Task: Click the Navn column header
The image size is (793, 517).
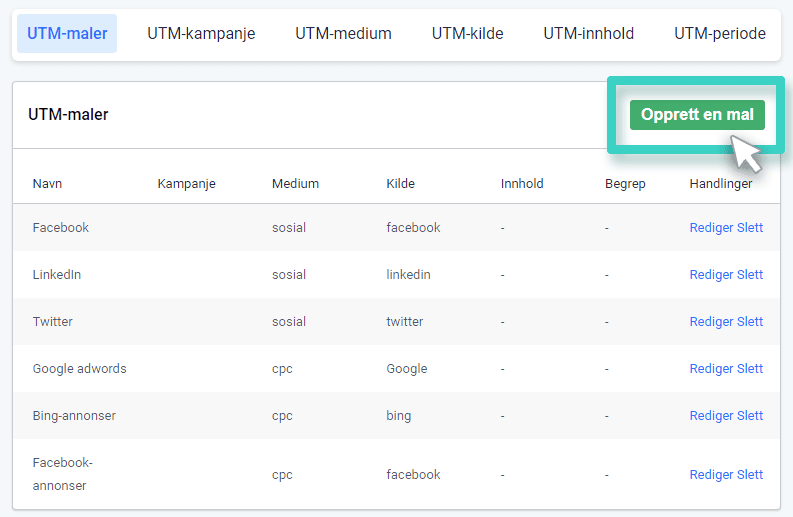Action: pyautogui.click(x=48, y=184)
